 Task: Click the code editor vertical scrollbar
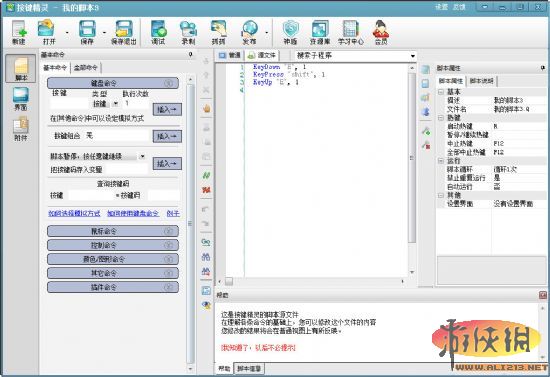tap(412, 170)
